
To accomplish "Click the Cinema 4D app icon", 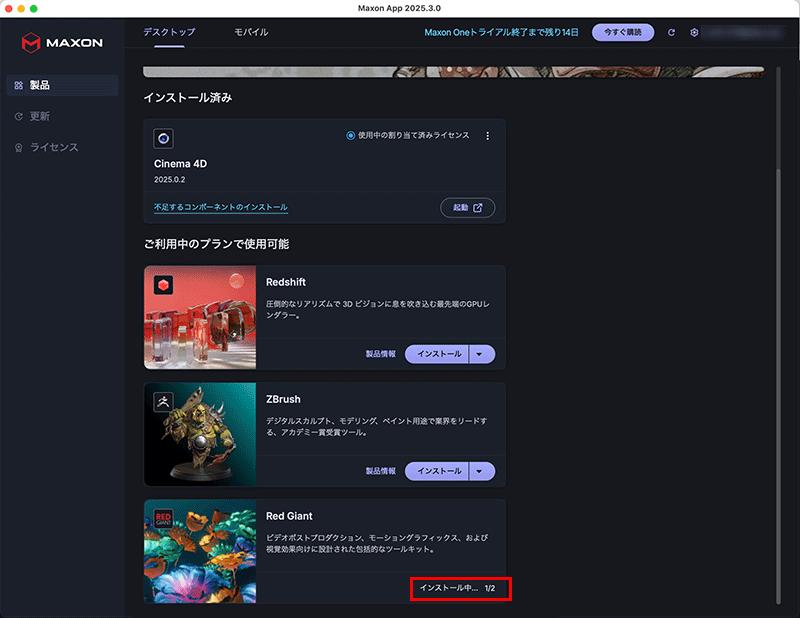I will pos(163,138).
